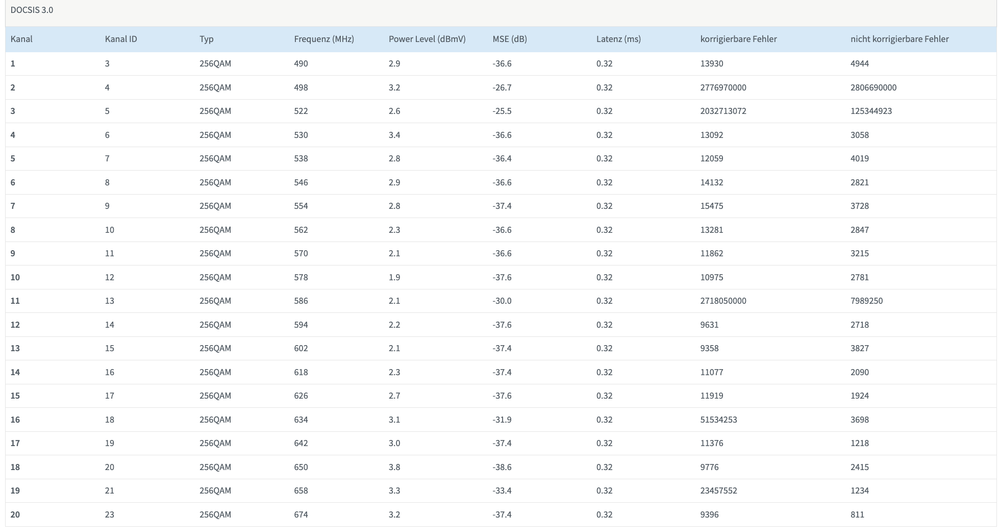Viewport: 999px width, 532px height.
Task: Click the MSE value -25.5
Action: tap(502, 111)
